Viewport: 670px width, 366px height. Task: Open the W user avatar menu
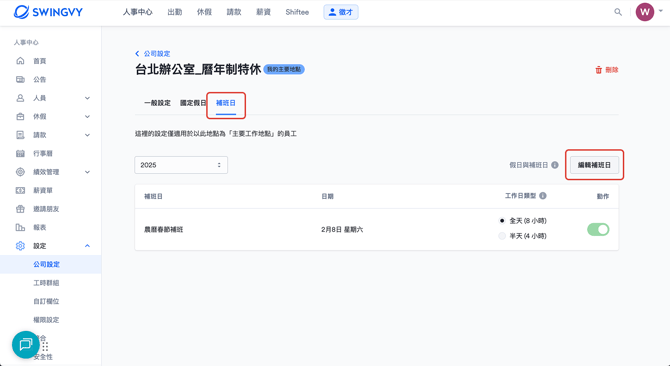(645, 12)
